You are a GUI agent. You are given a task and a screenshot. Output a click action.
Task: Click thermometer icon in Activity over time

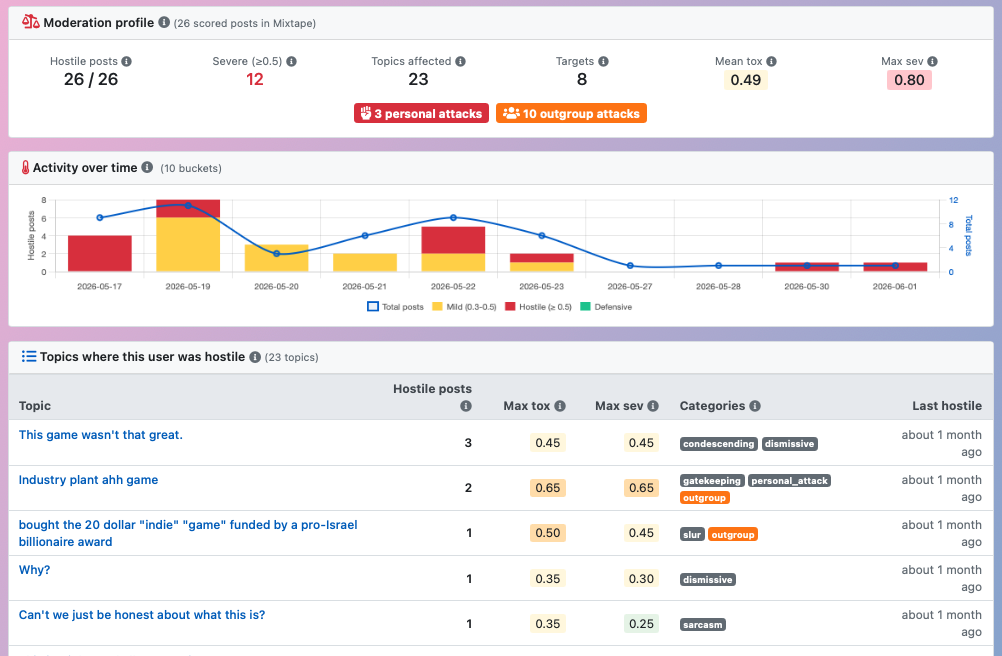pyautogui.click(x=26, y=168)
